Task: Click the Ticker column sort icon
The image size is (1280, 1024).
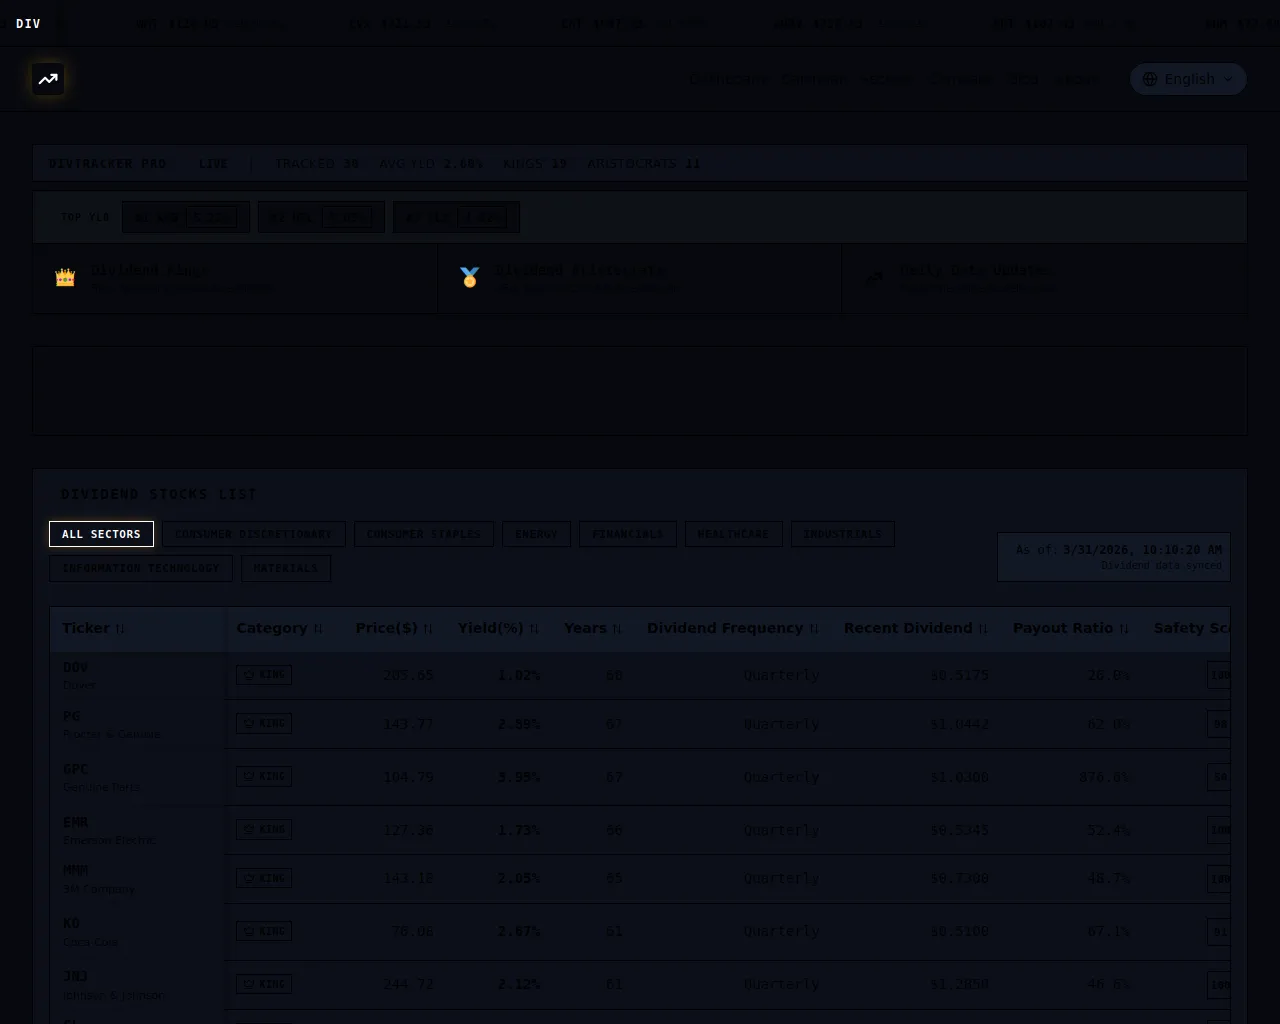Action: pyautogui.click(x=121, y=629)
